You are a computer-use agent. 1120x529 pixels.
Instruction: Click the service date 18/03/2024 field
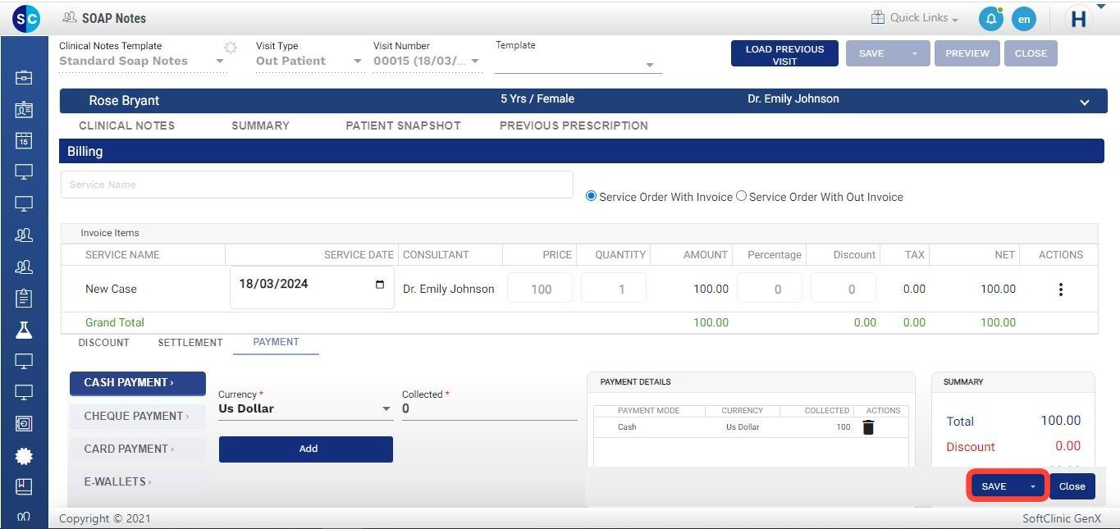(312, 288)
